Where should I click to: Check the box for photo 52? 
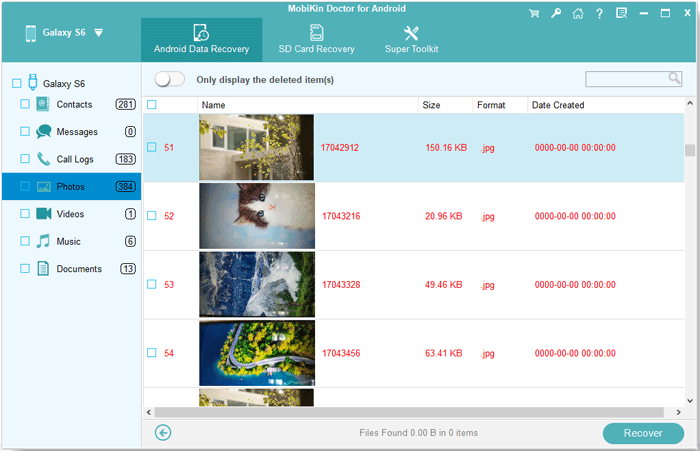click(x=152, y=216)
